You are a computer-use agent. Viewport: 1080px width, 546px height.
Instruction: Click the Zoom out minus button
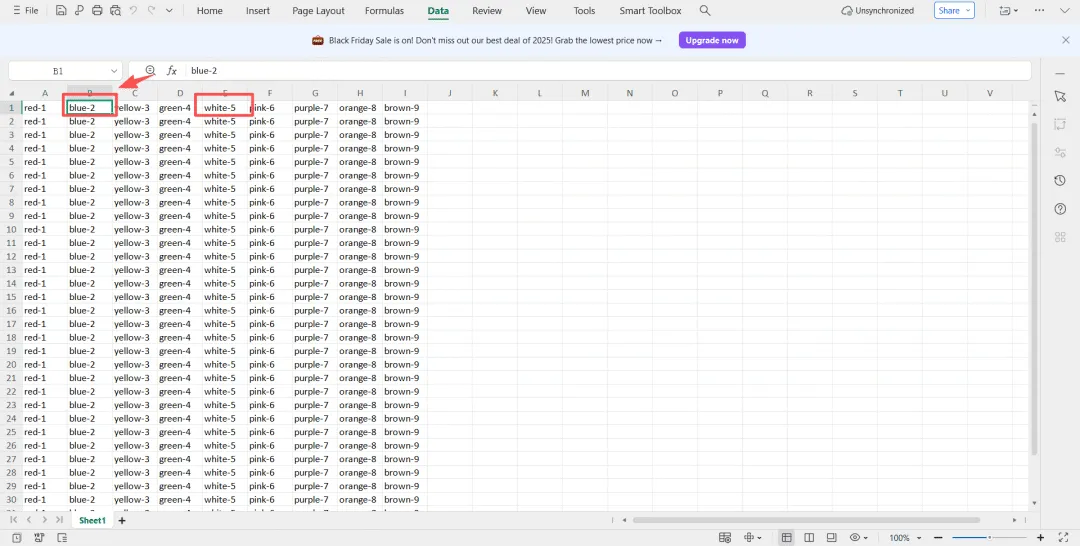[938, 538]
